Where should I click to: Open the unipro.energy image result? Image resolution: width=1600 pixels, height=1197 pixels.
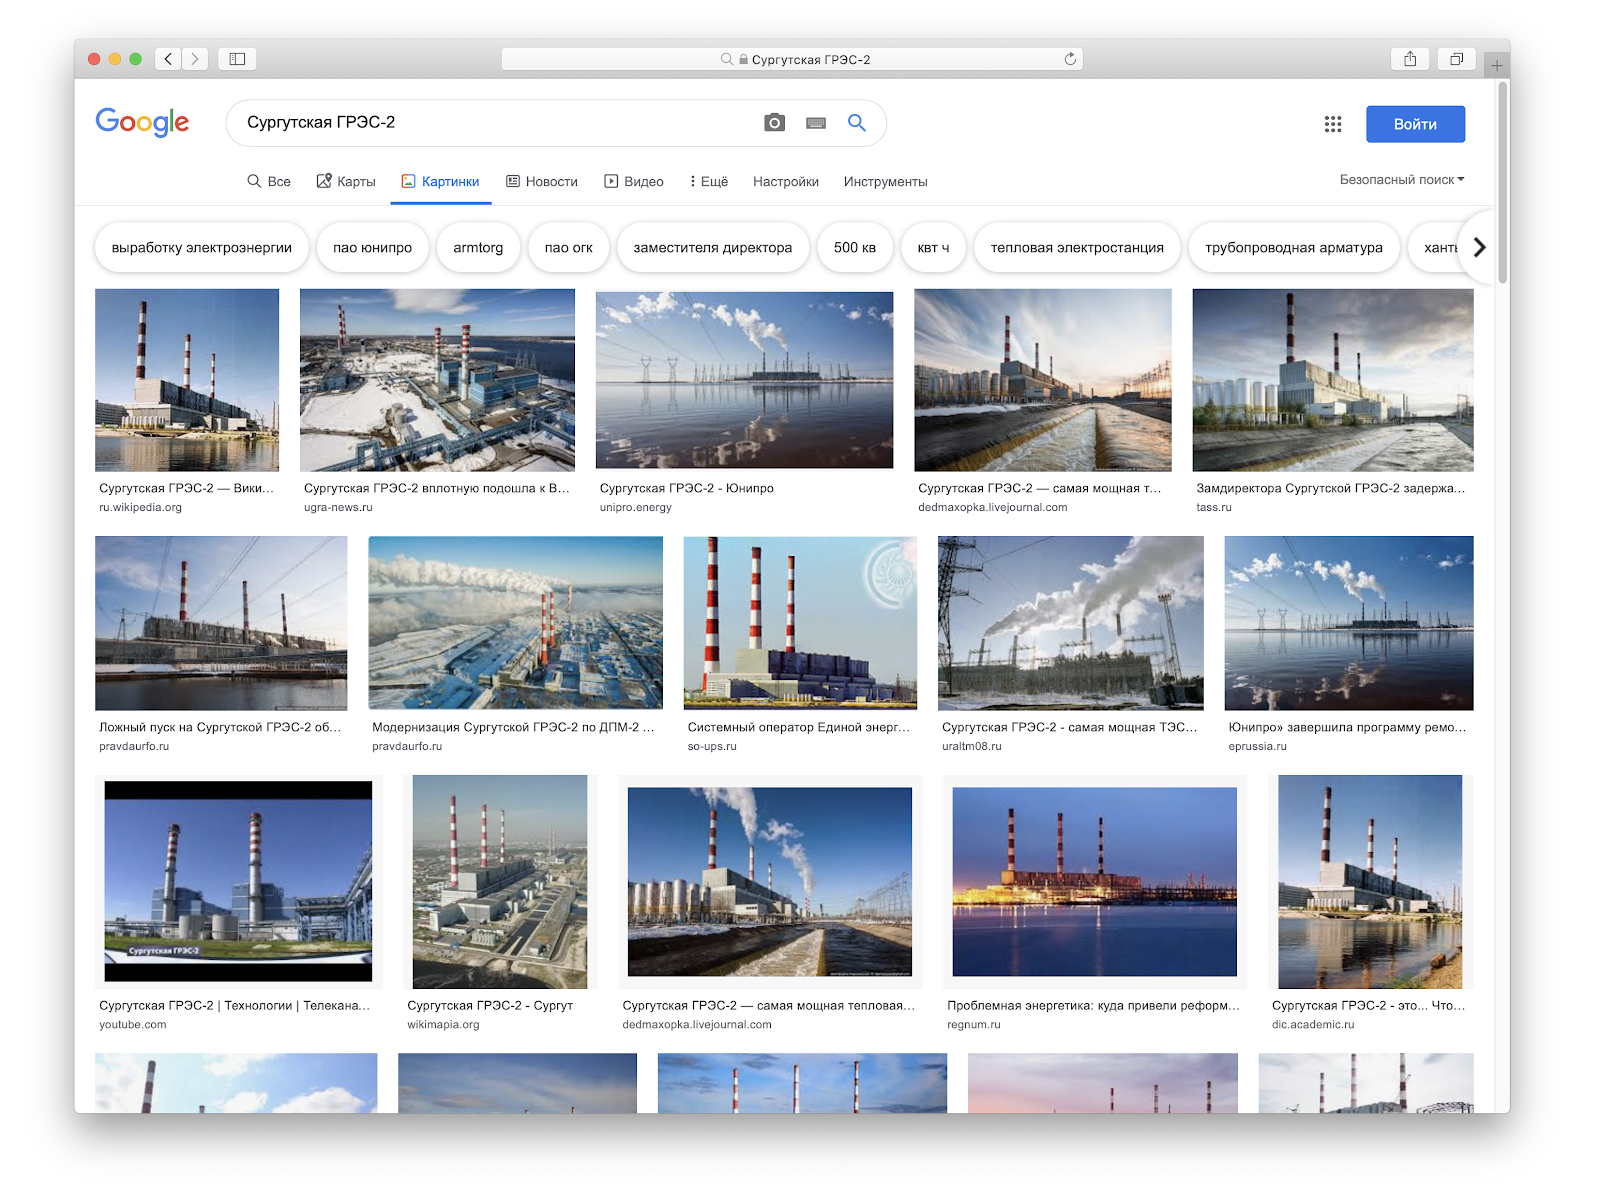coord(744,380)
